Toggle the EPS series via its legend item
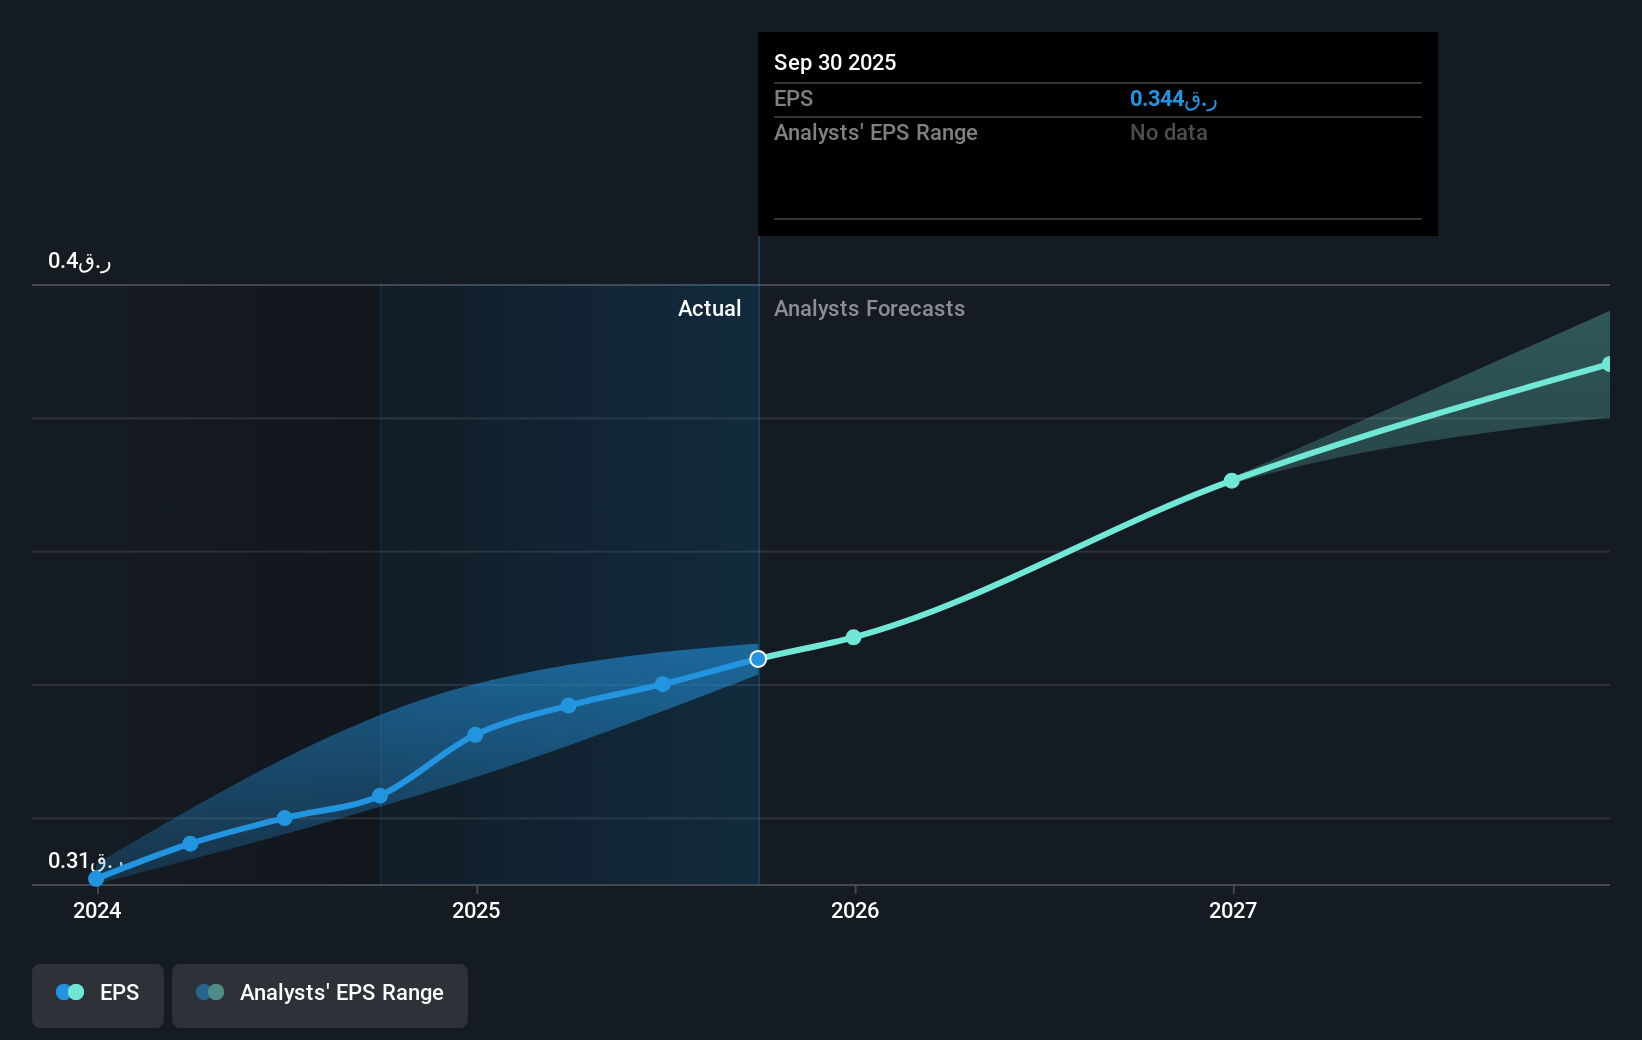Viewport: 1642px width, 1040px height. tap(97, 995)
